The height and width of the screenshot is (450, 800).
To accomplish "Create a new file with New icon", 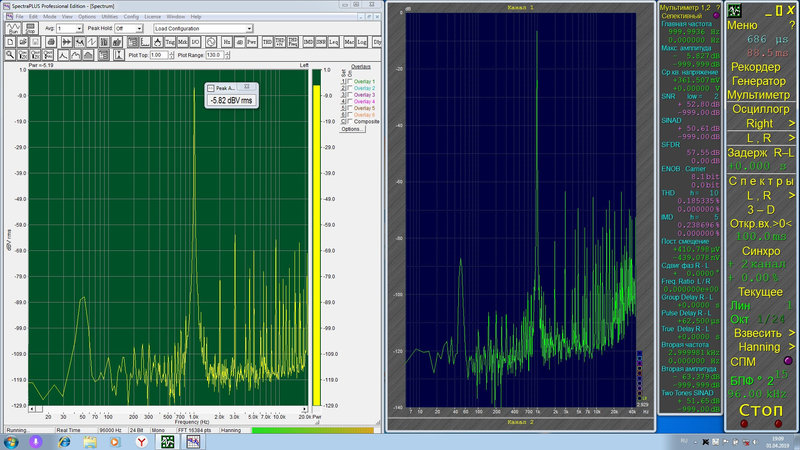I will pyautogui.click(x=11, y=42).
